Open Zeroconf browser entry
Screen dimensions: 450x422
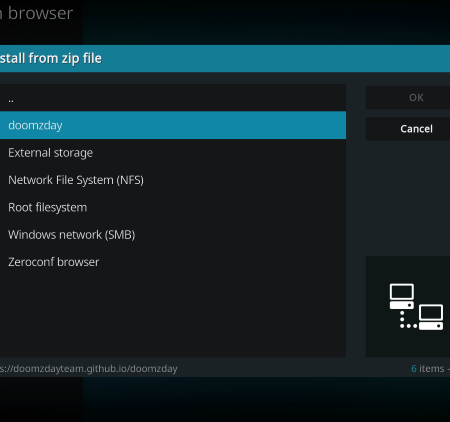[173, 262]
